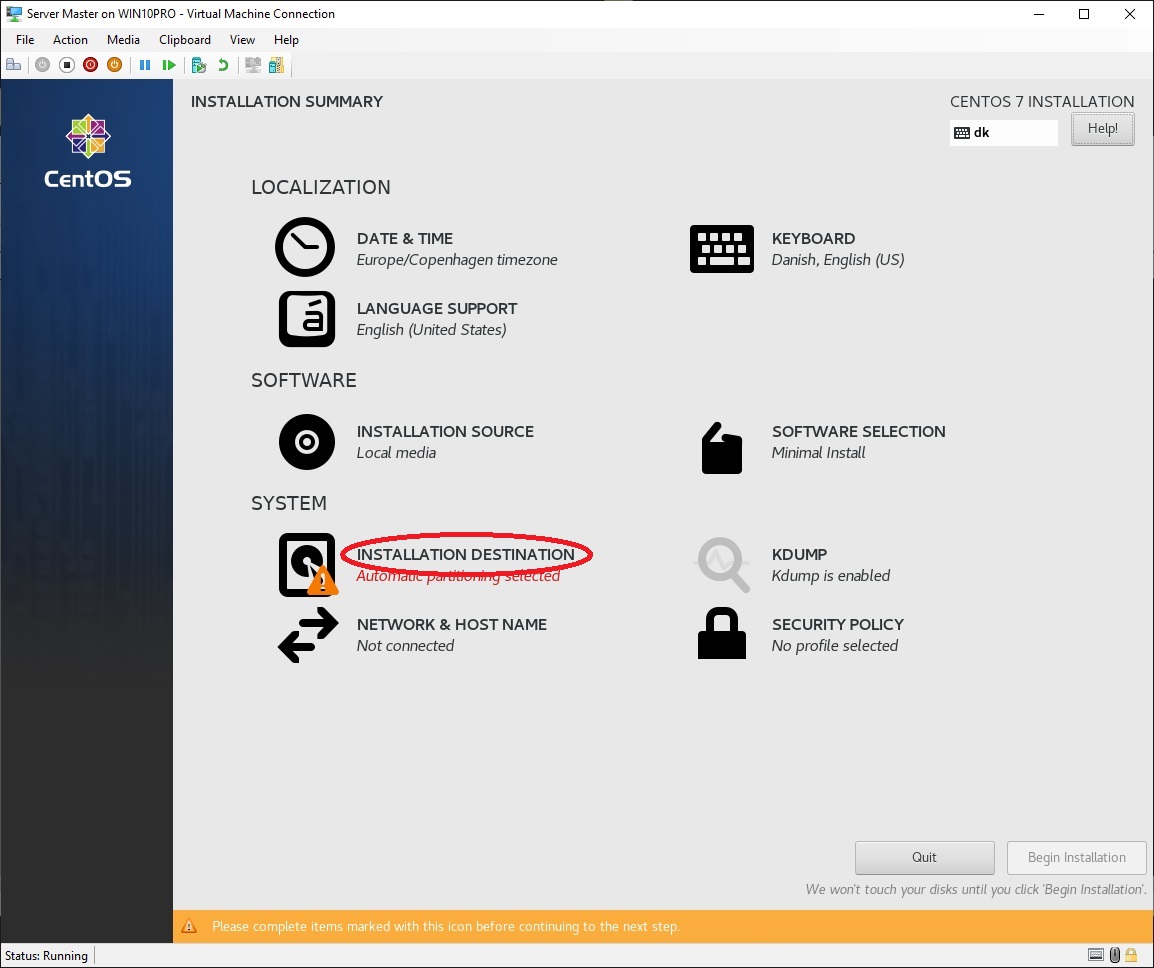Click the Quit button

coord(924,858)
